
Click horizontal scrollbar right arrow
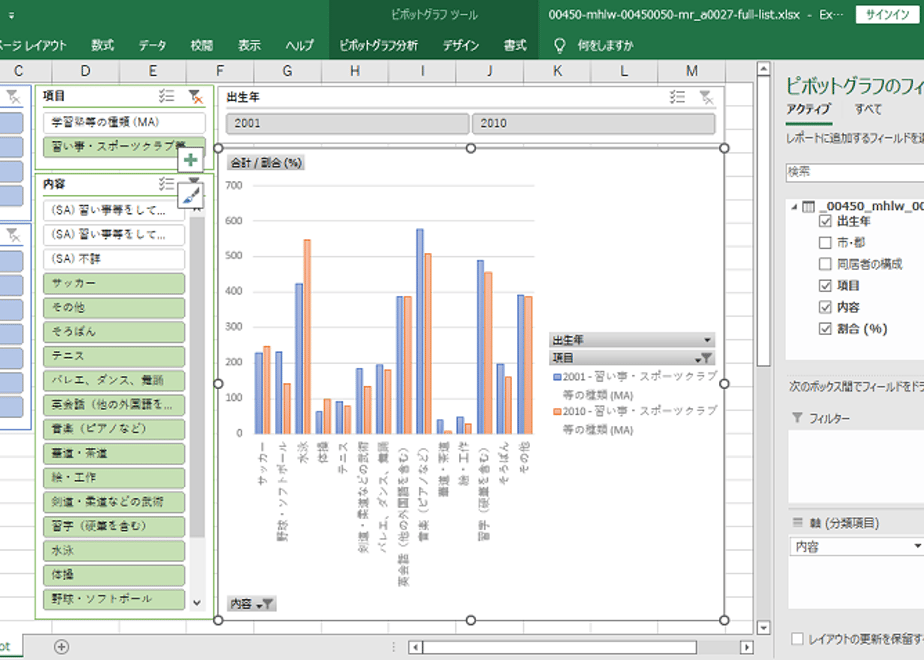coord(747,647)
